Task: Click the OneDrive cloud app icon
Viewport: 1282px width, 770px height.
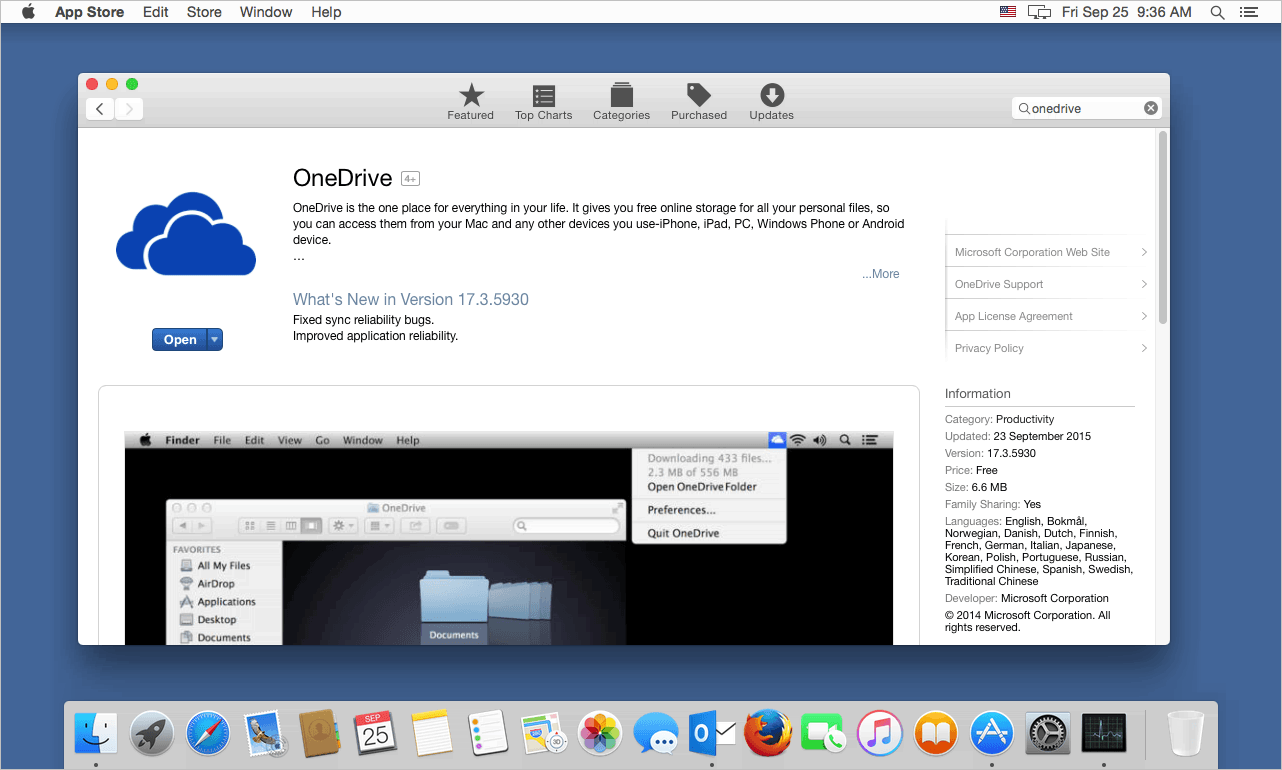Action: point(186,234)
